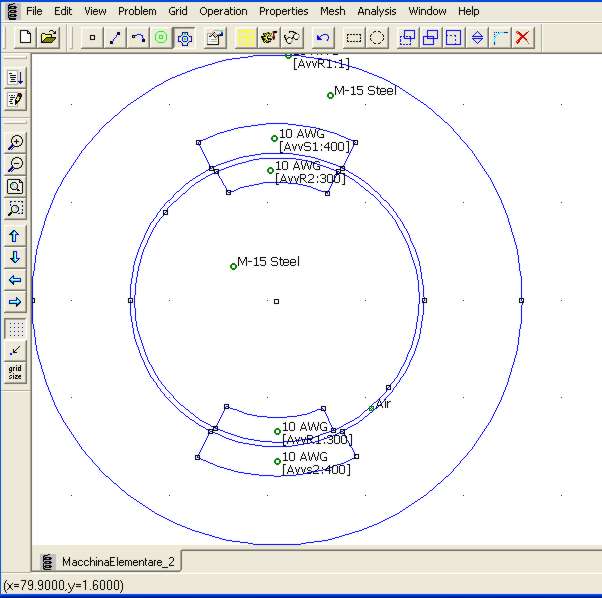View results with the glasses icon
The image size is (602, 598).
coord(292,38)
